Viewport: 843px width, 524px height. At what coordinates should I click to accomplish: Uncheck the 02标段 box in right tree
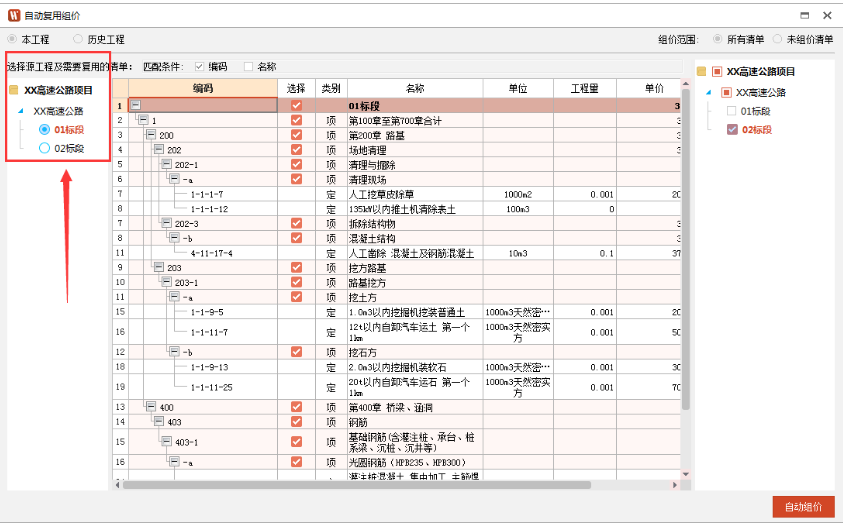click(732, 130)
